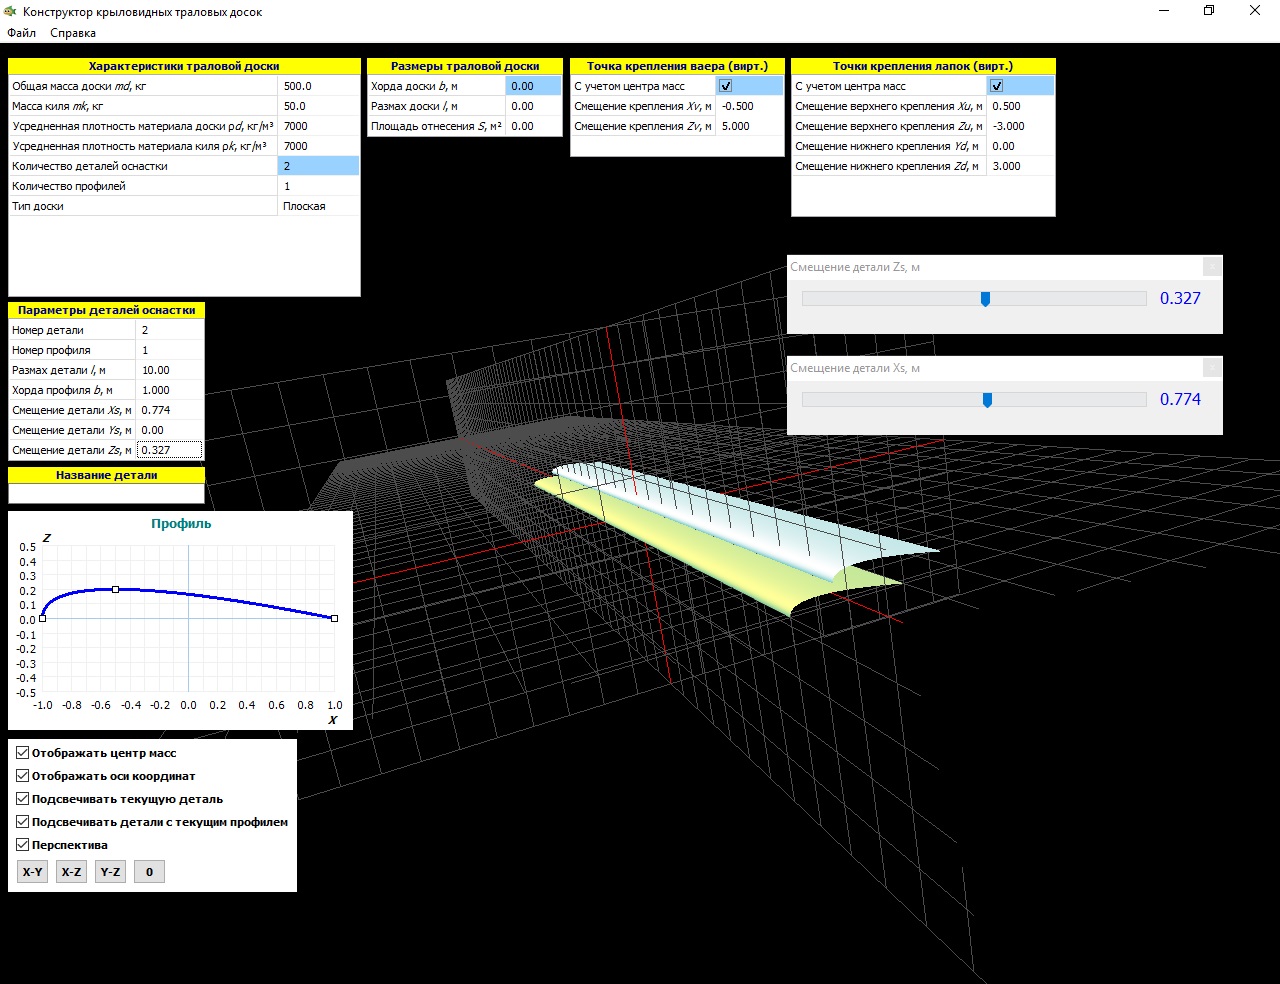Edit Смещение крепления Xv value -0.500
The width and height of the screenshot is (1280, 984).
pos(750,106)
